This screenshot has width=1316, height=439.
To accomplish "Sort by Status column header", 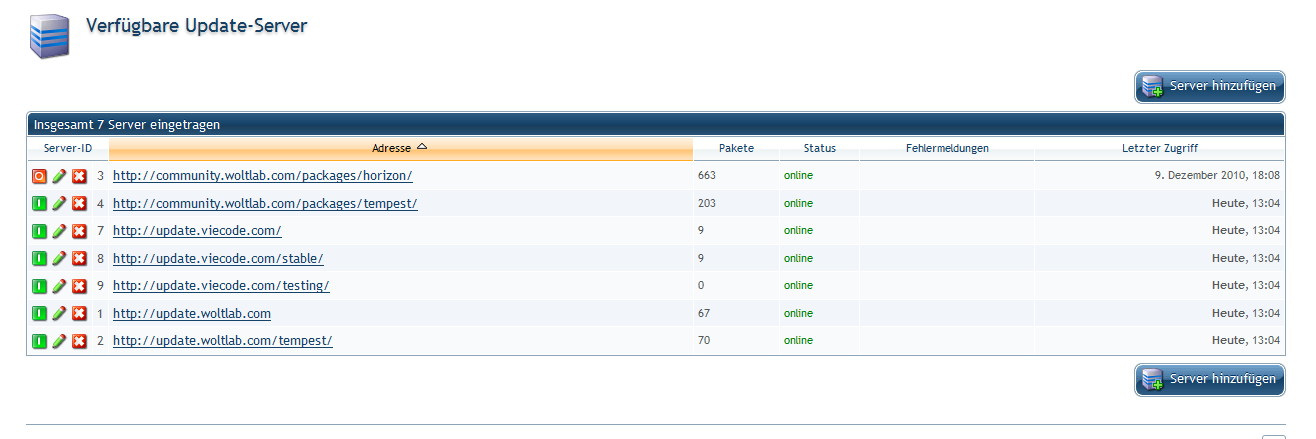I will 819,148.
